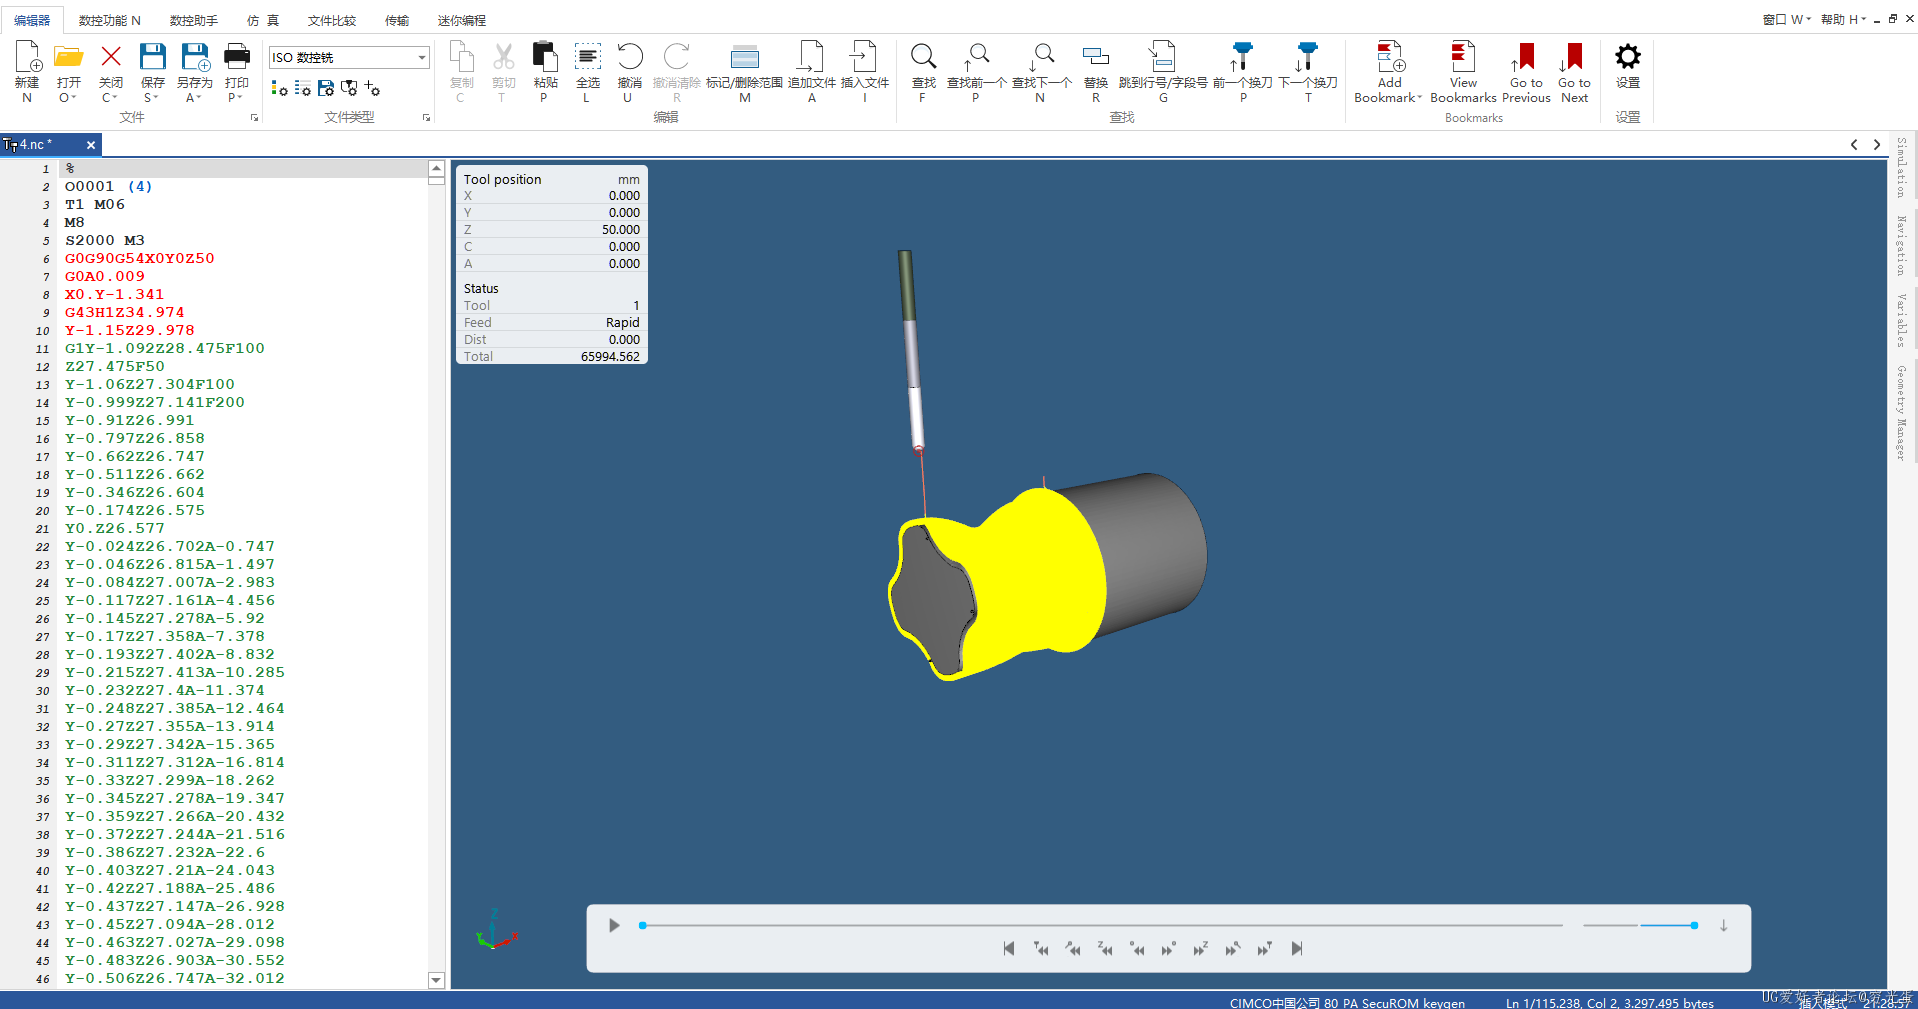
Task: Expand the Add Bookmark dropdown arrow
Action: (1419, 98)
